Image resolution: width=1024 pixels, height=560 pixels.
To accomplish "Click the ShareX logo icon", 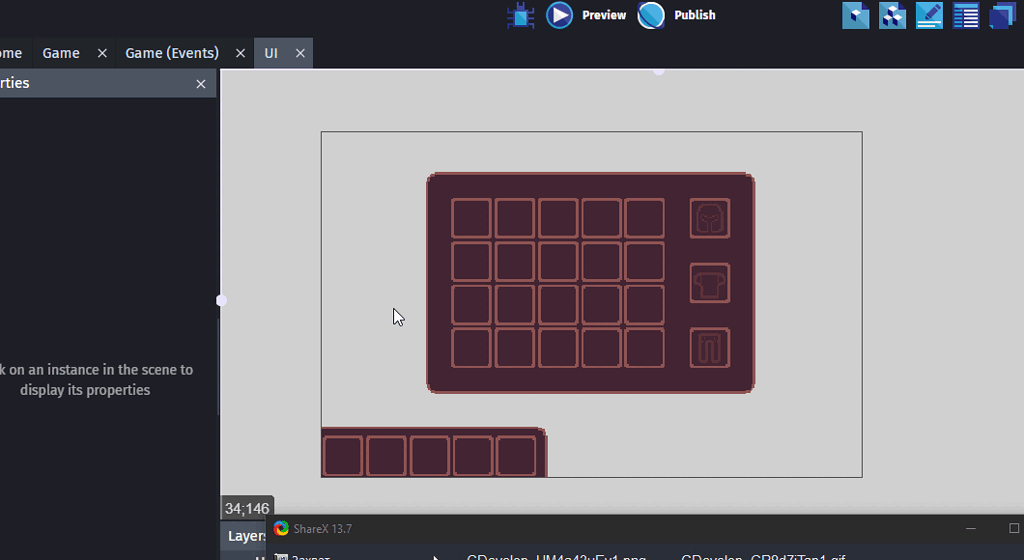I will (x=281, y=529).
